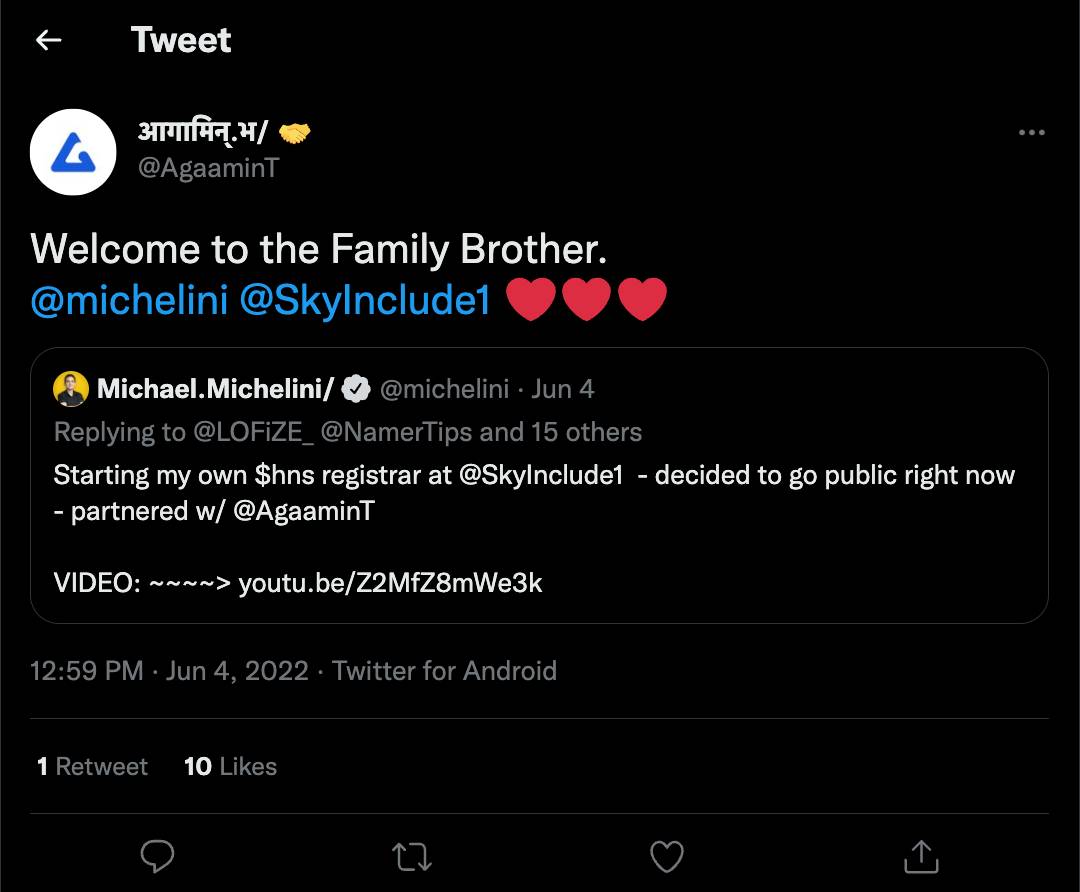The height and width of the screenshot is (892, 1080).
Task: Open @michelini's handle inside the quoted tweet
Action: coord(445,388)
